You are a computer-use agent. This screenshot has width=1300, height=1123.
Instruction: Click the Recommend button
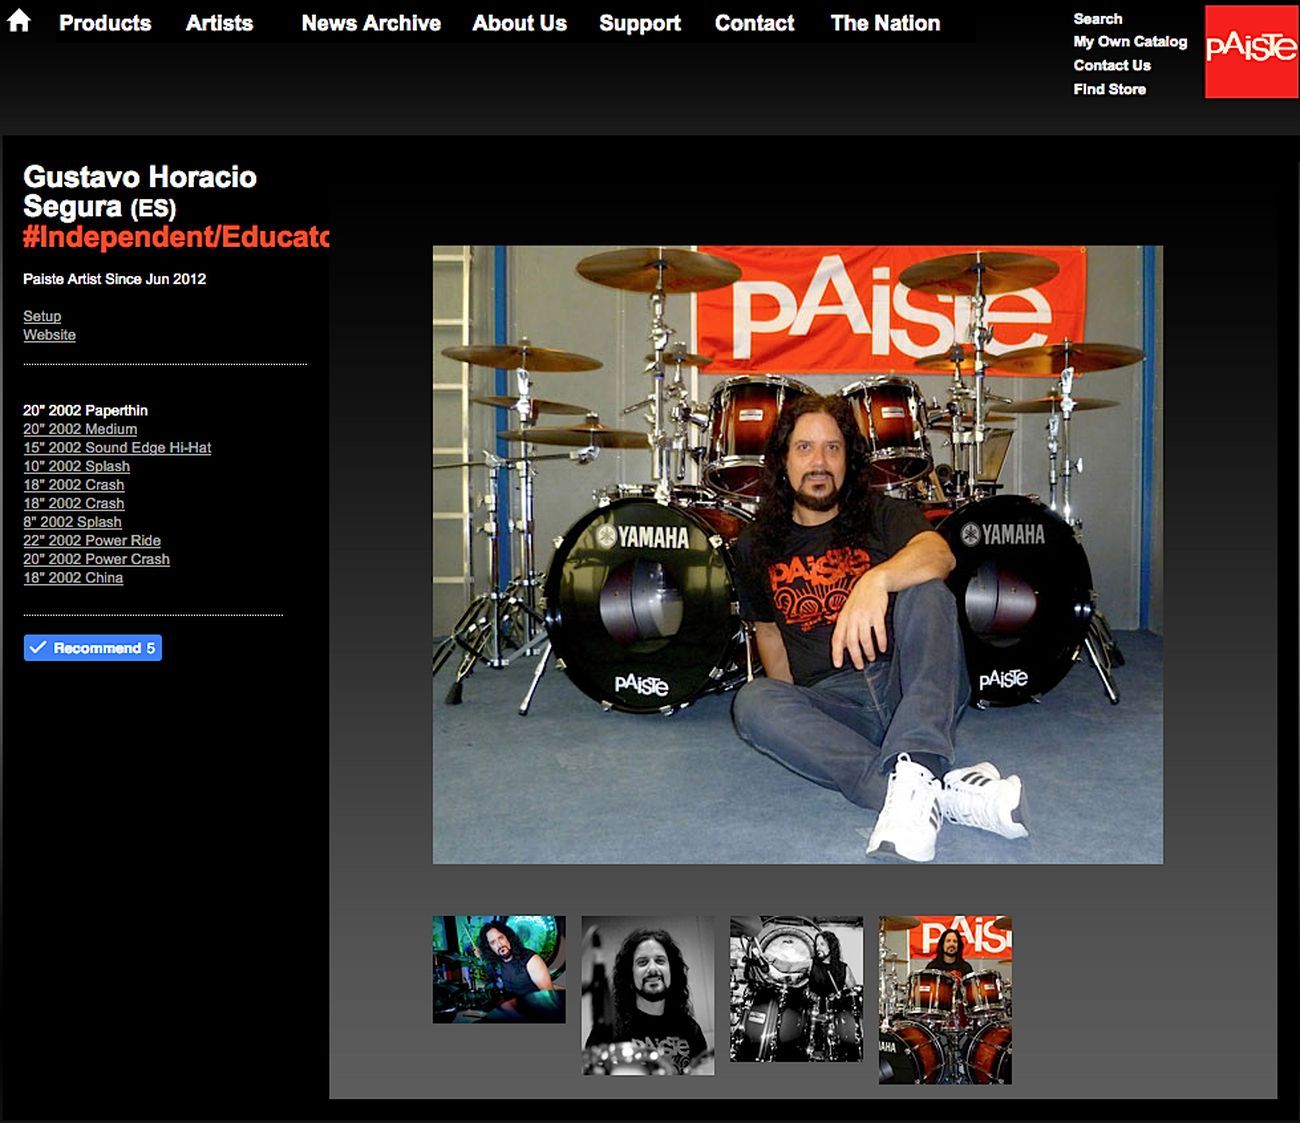pyautogui.click(x=93, y=648)
